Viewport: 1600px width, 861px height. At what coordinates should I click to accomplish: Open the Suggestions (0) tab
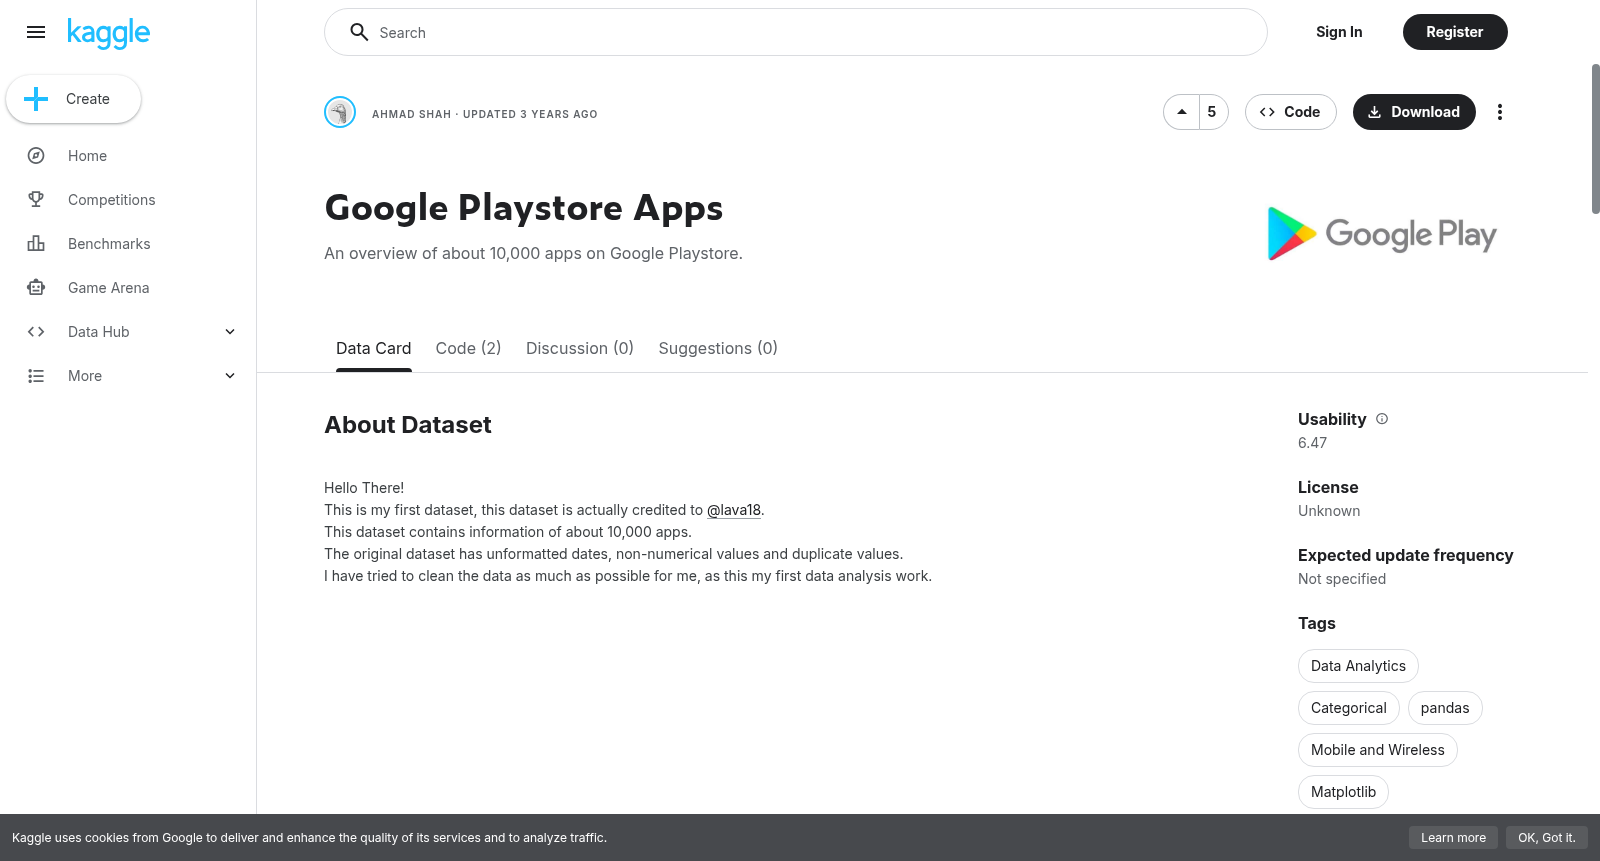pyautogui.click(x=718, y=348)
